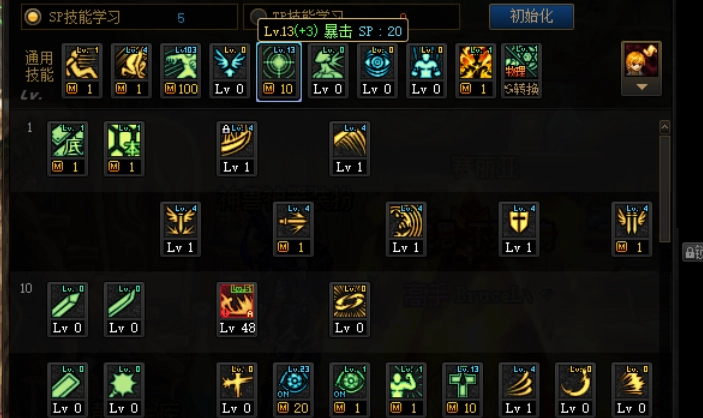
Task: Click the 物理 转换 conversion skill icon
Action: (521, 70)
